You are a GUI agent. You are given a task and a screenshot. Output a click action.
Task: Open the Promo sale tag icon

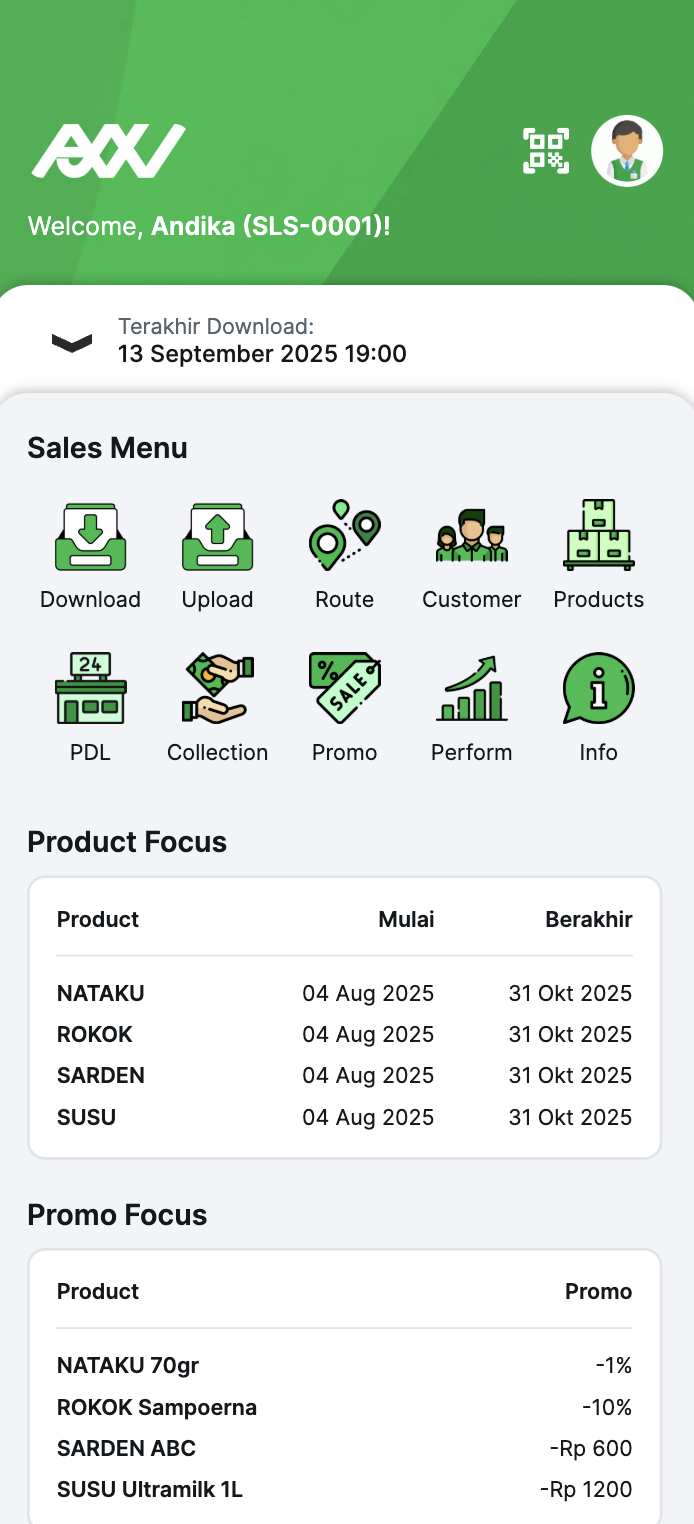tap(345, 689)
